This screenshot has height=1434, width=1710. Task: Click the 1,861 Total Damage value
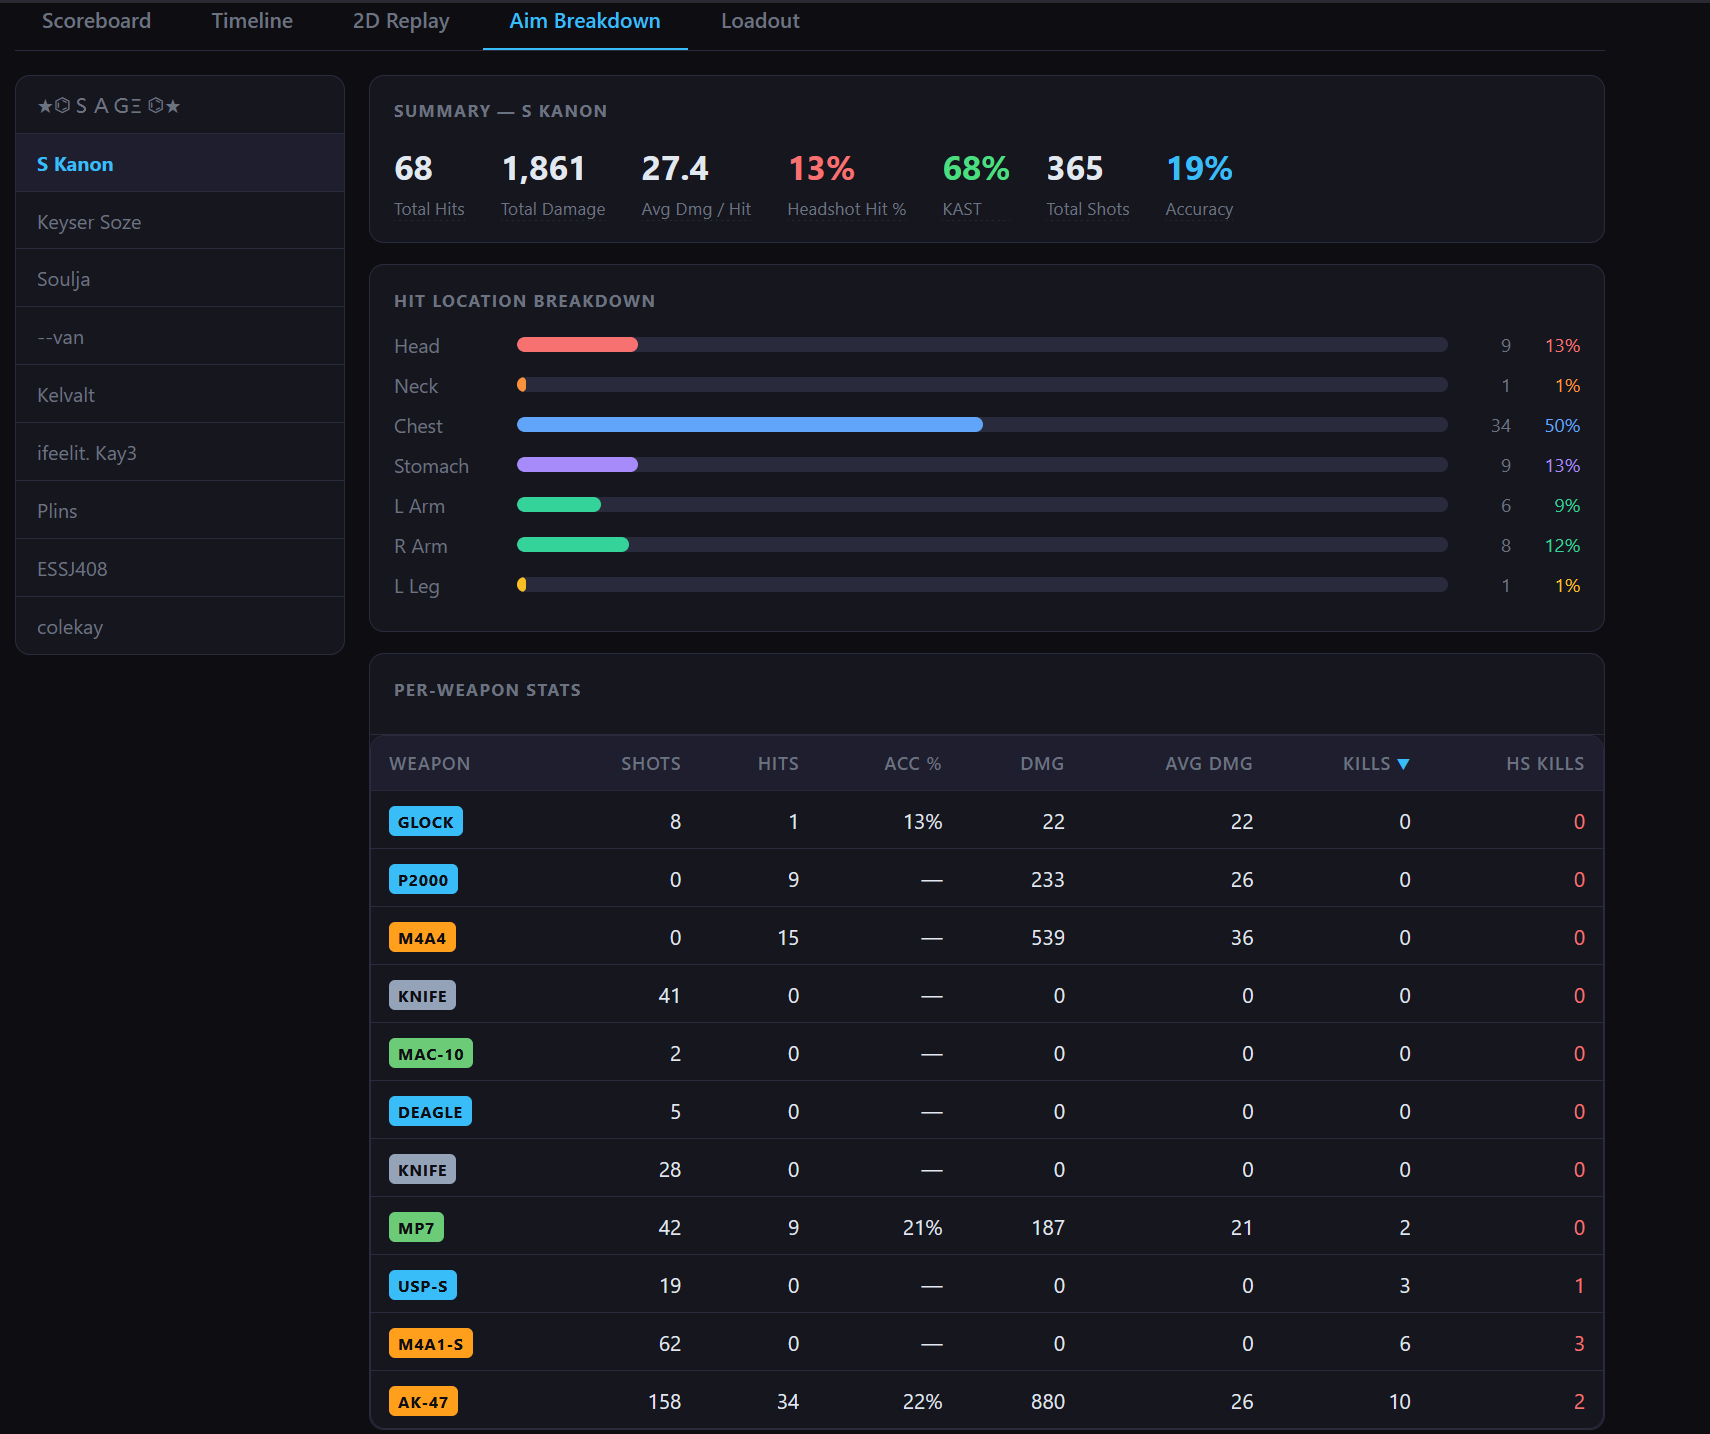[543, 169]
